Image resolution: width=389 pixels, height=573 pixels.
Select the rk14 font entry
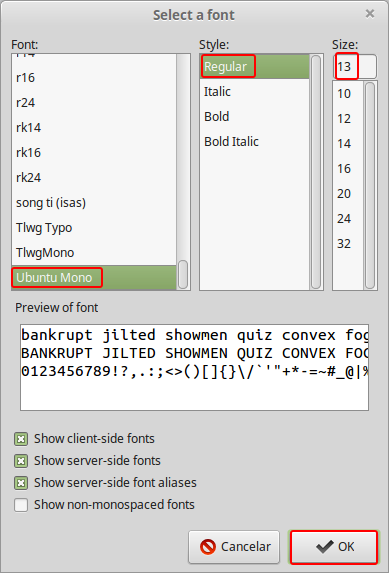[94, 128]
